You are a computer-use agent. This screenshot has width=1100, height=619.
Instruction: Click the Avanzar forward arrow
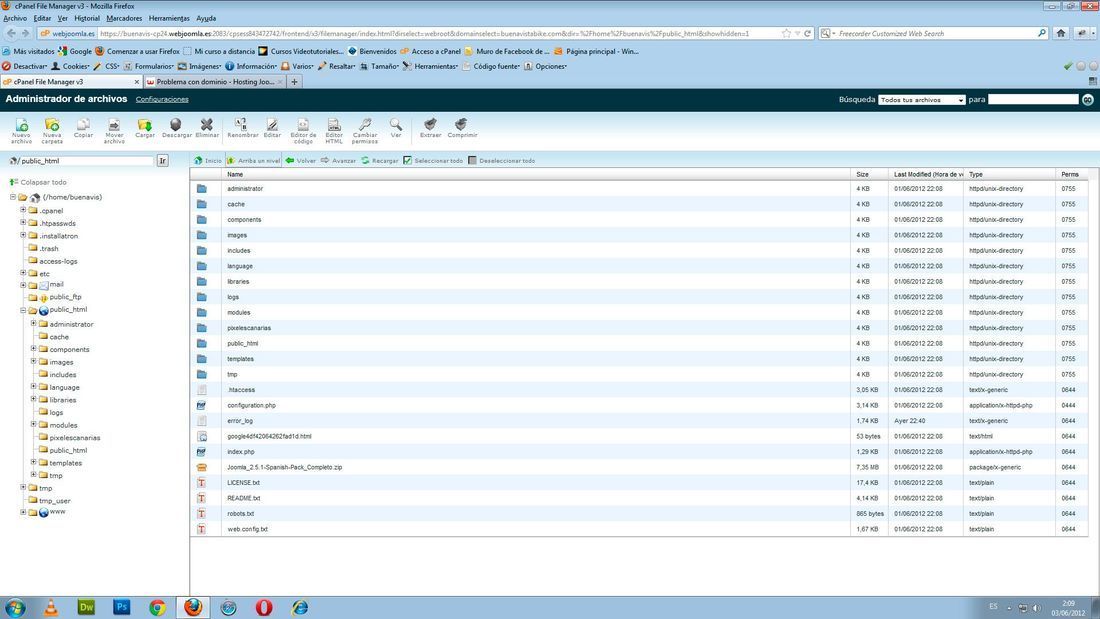pyautogui.click(x=339, y=161)
